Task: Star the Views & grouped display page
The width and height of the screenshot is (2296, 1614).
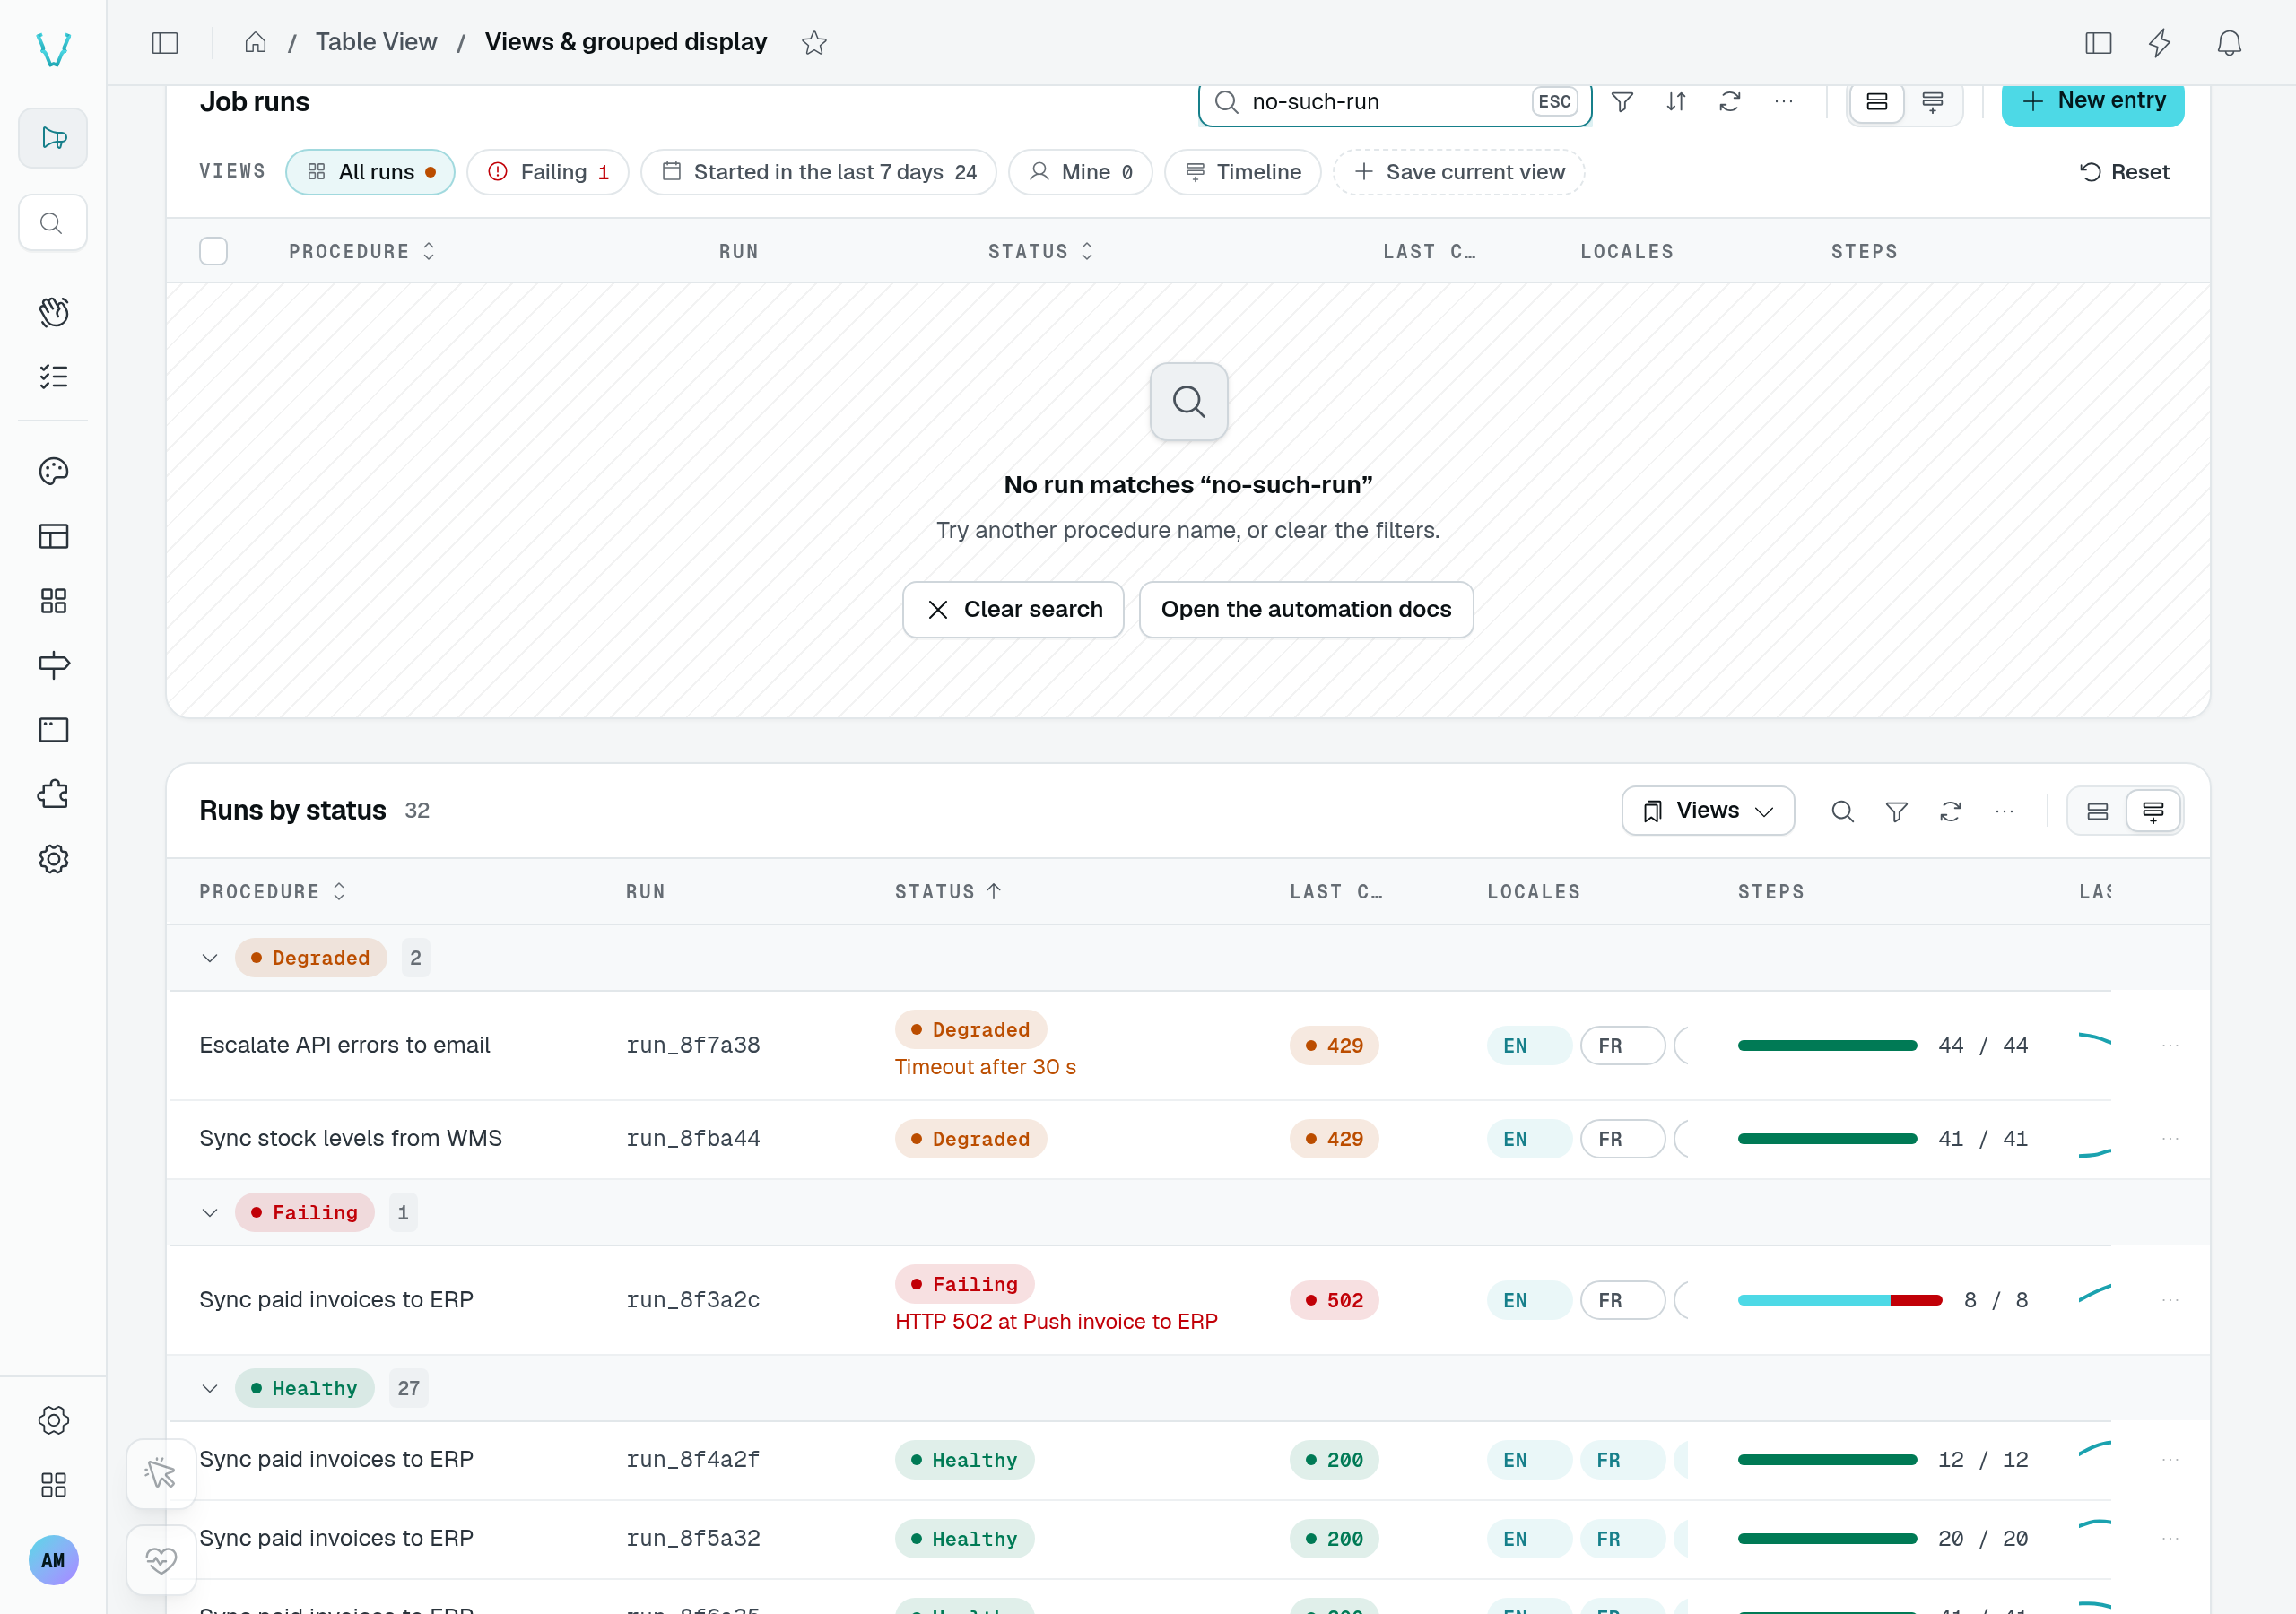Action: pyautogui.click(x=814, y=43)
